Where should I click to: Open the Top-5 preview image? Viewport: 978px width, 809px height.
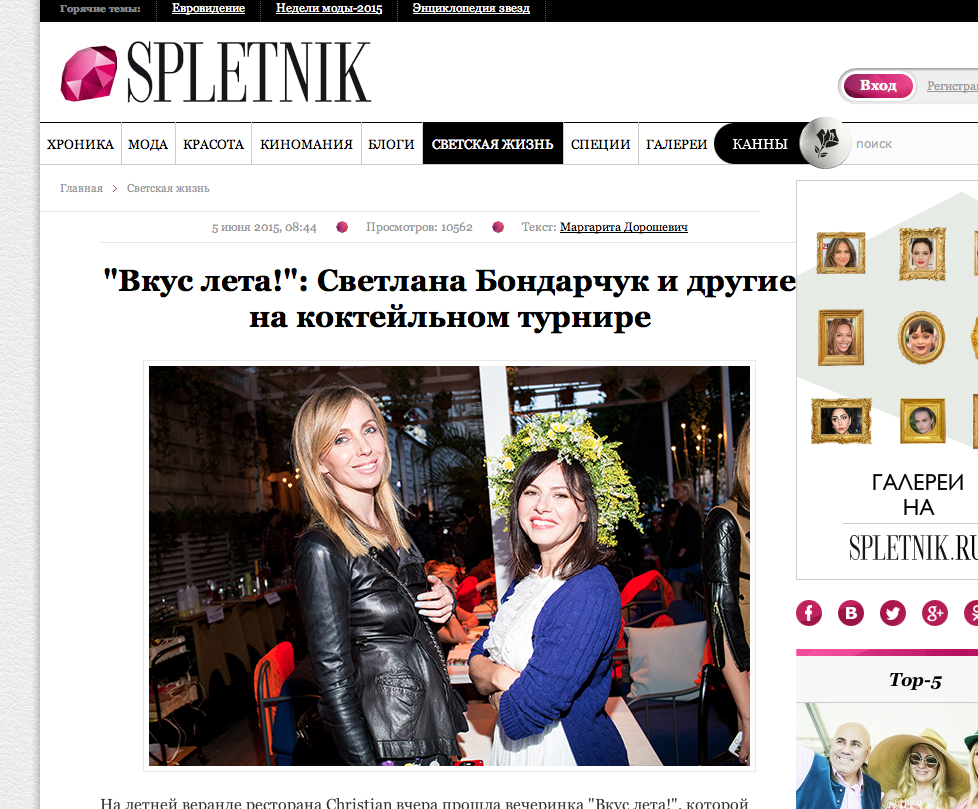pyautogui.click(x=887, y=756)
